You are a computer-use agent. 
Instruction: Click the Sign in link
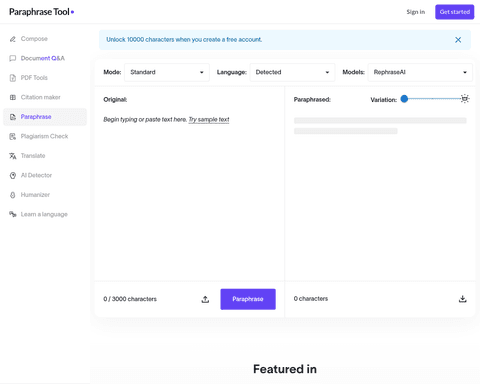416,12
